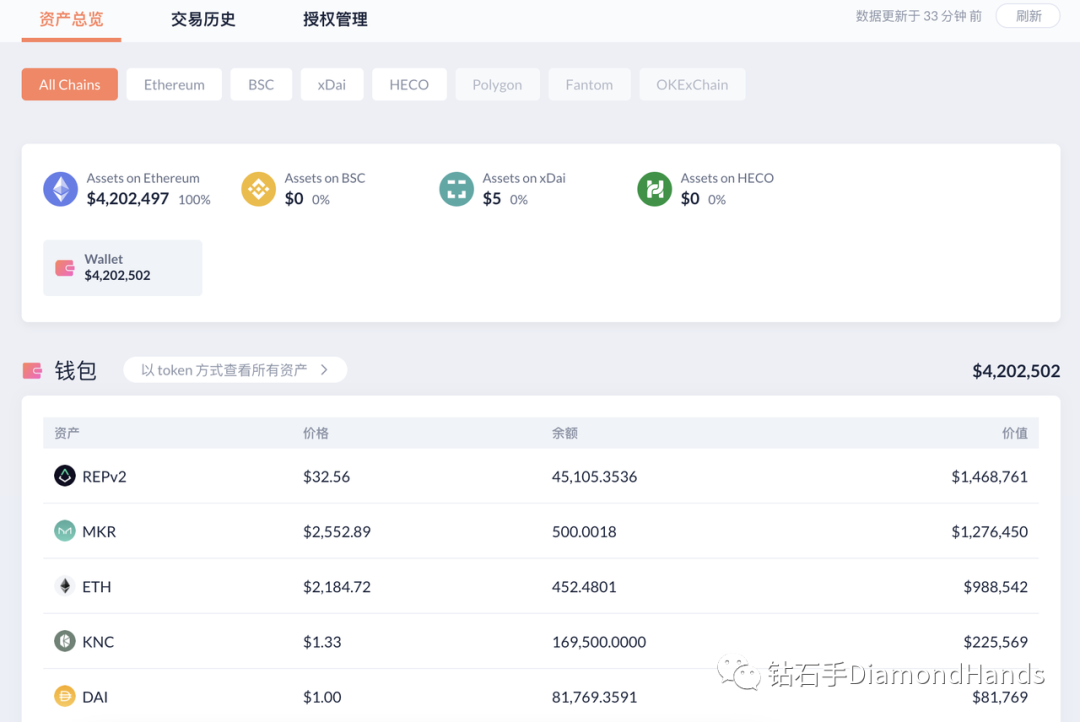1080x722 pixels.
Task: Click the Ethereum 100% share percentage
Action: point(194,200)
